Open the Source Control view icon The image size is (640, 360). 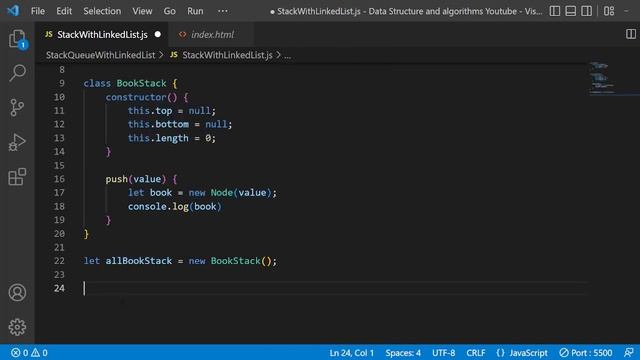[17, 108]
